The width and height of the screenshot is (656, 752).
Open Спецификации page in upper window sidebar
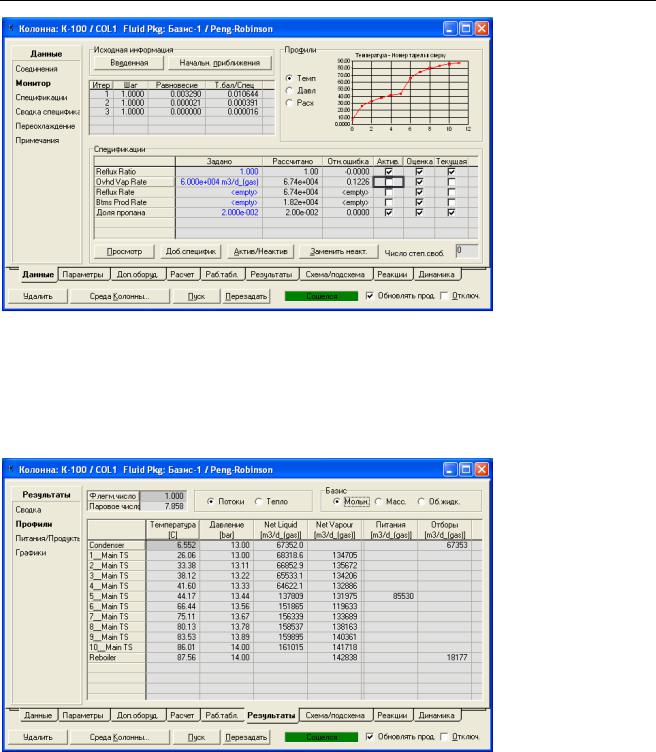point(41,97)
